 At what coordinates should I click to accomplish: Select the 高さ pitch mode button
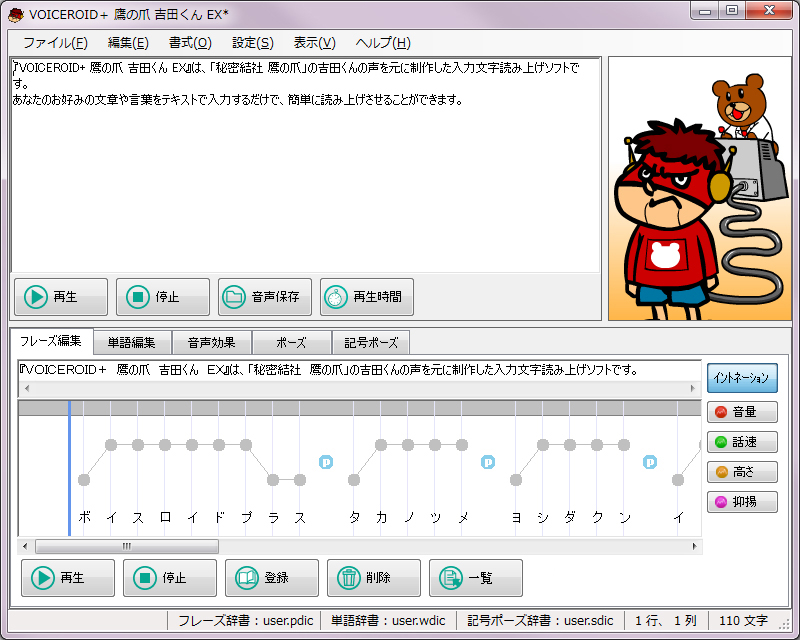point(742,472)
